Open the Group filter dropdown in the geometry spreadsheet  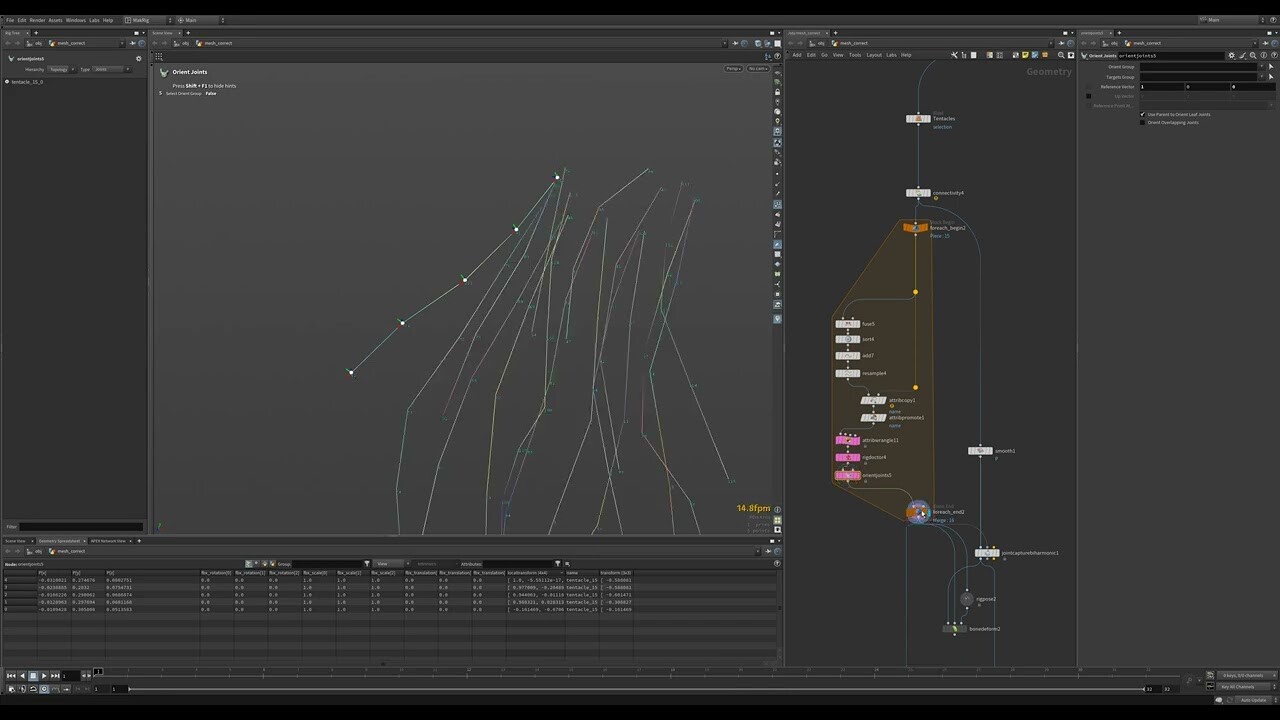368,563
